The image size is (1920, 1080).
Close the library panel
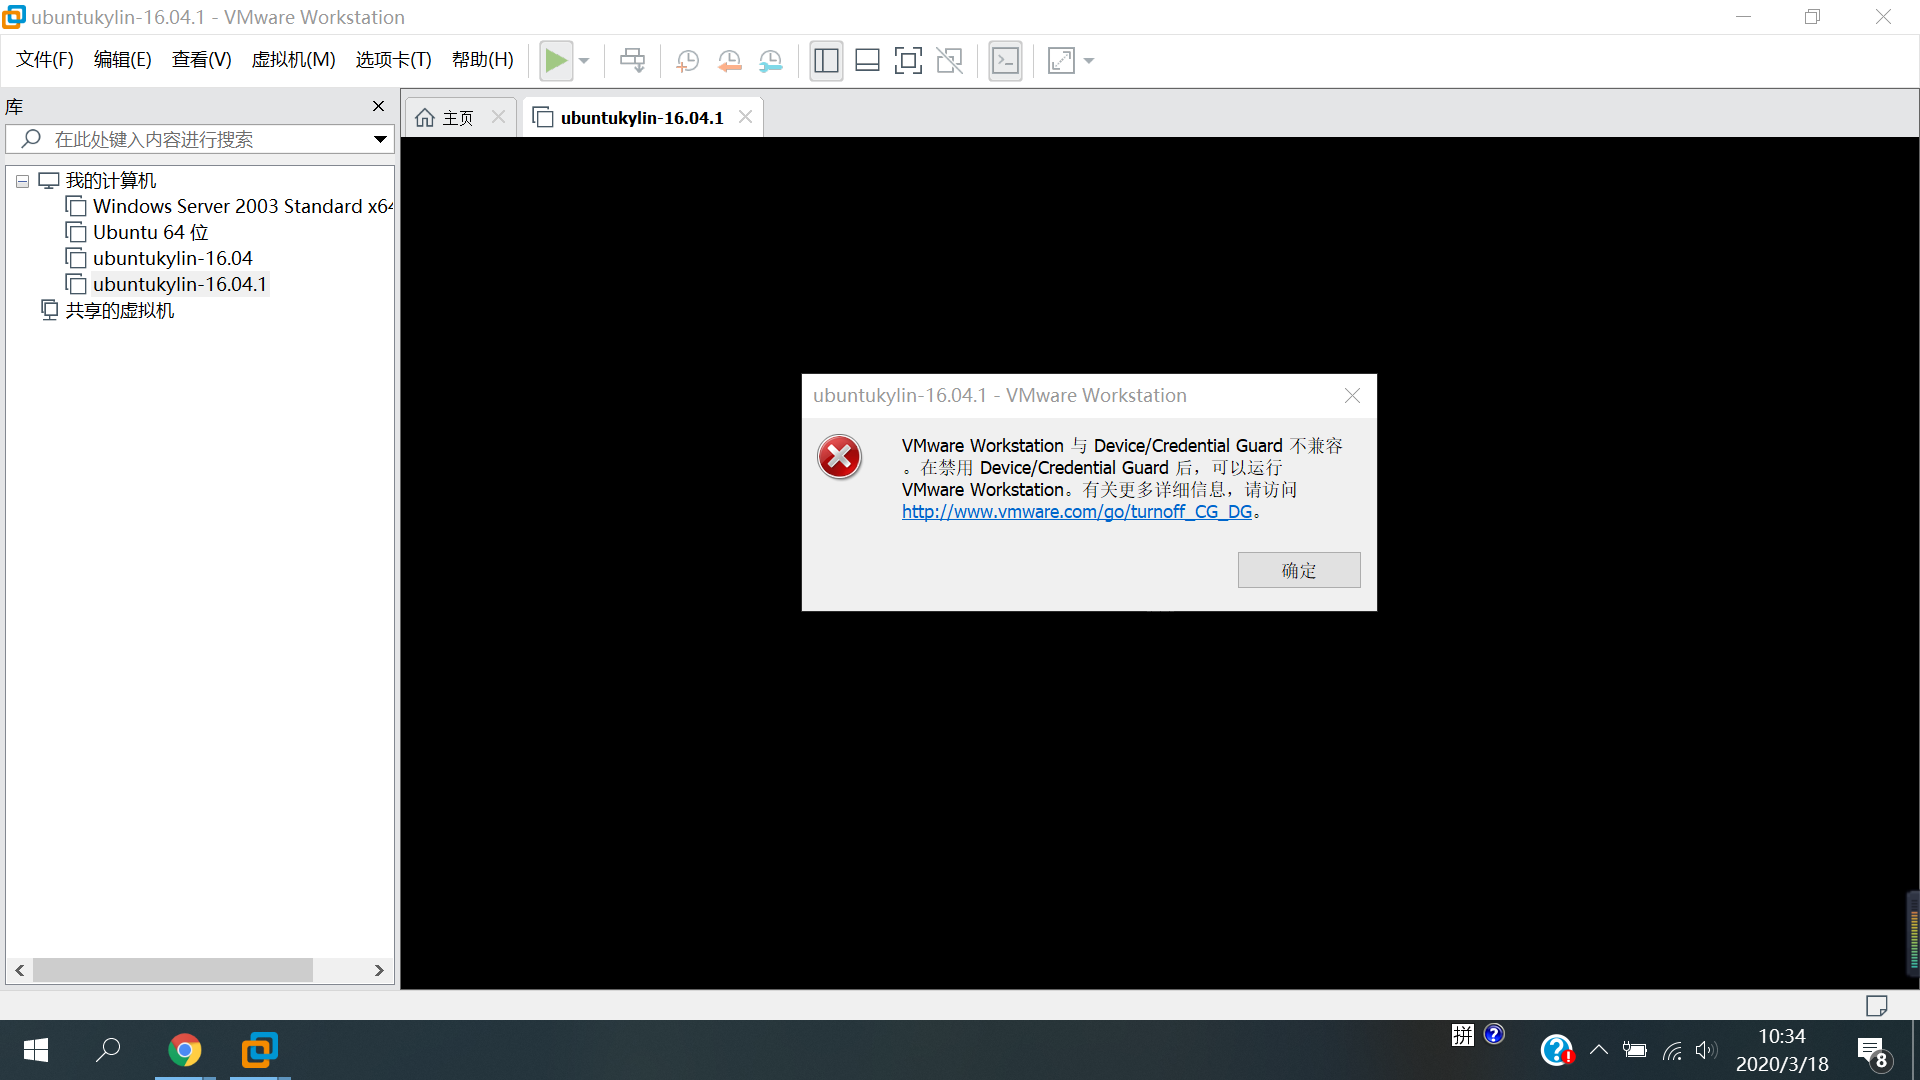378,106
